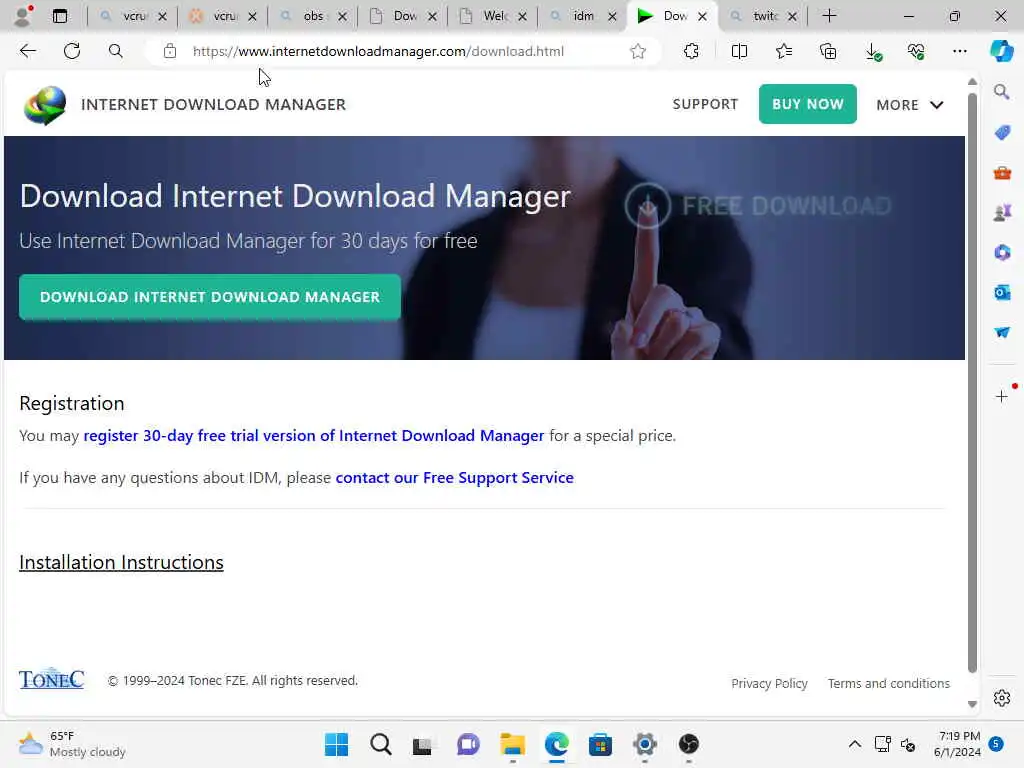Viewport: 1024px width, 768px height.
Task: Open the weather widget showing 65°F
Action: (71, 744)
